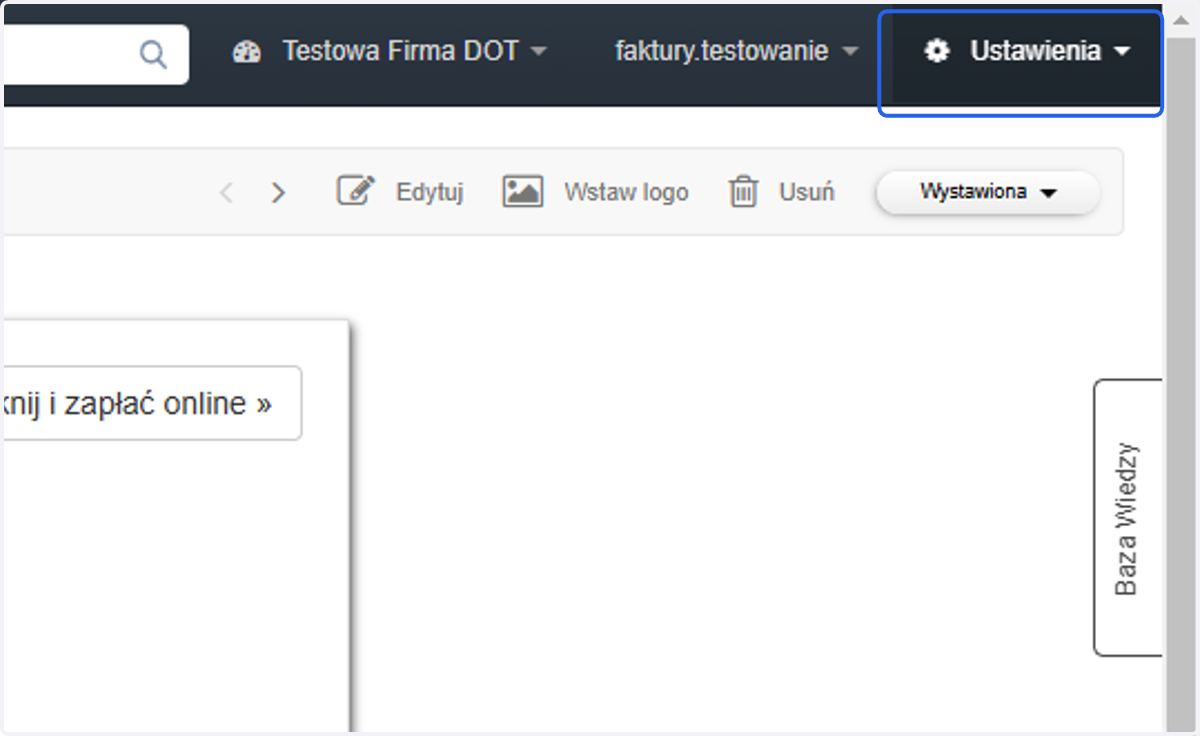Click the Wstaw logo image icon
Image resolution: width=1200 pixels, height=736 pixels.
pos(522,191)
